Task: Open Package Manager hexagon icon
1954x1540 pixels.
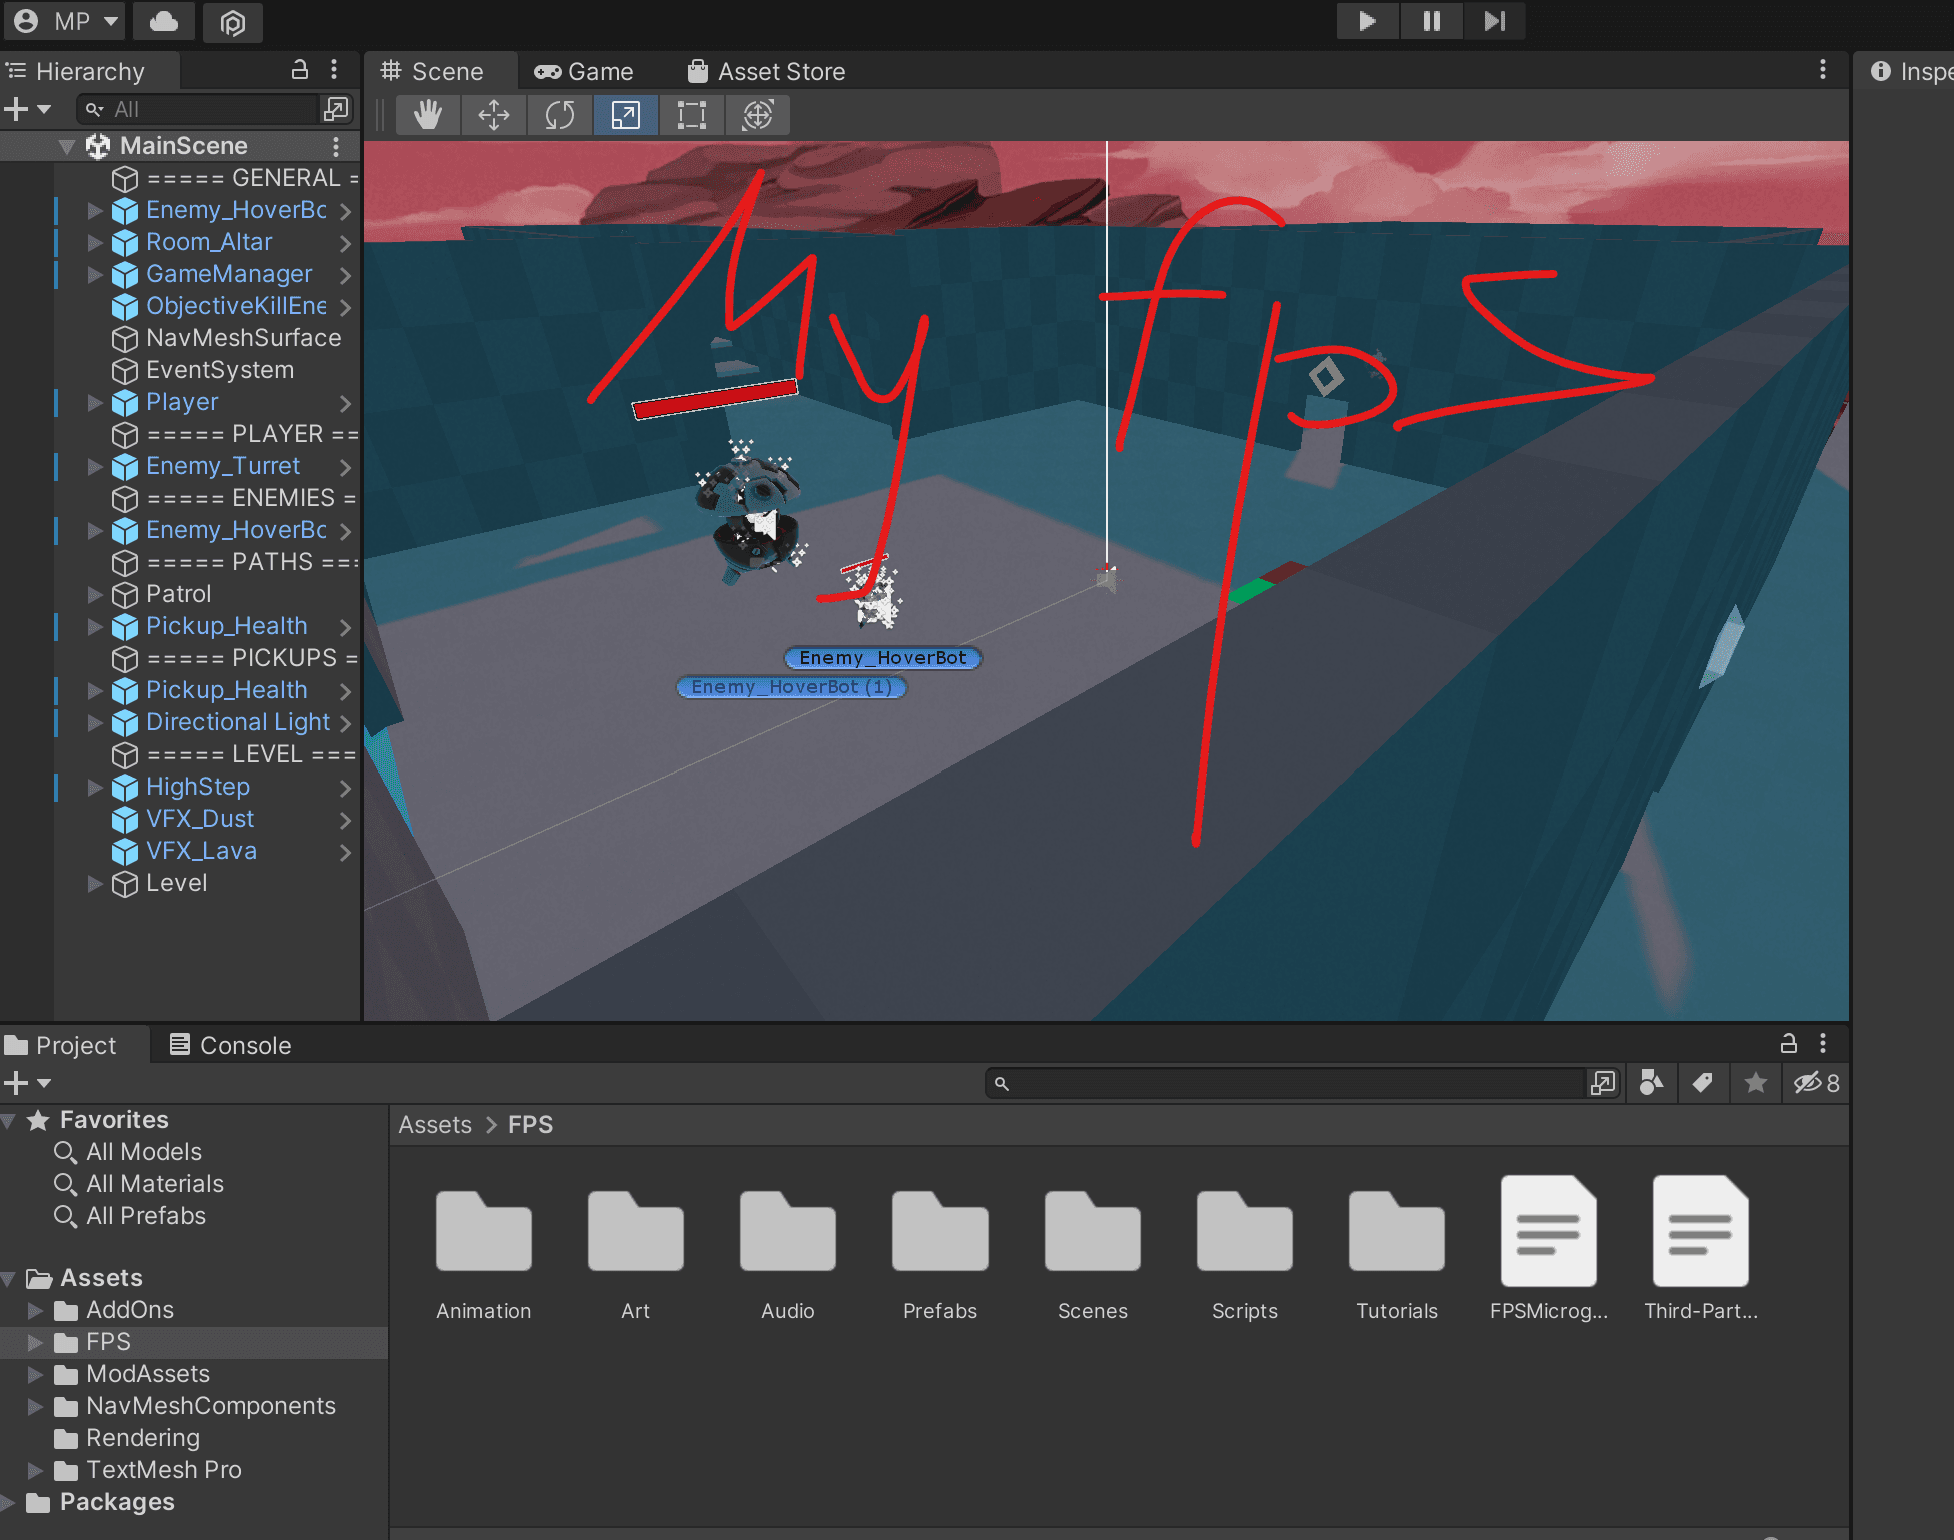Action: 232,21
